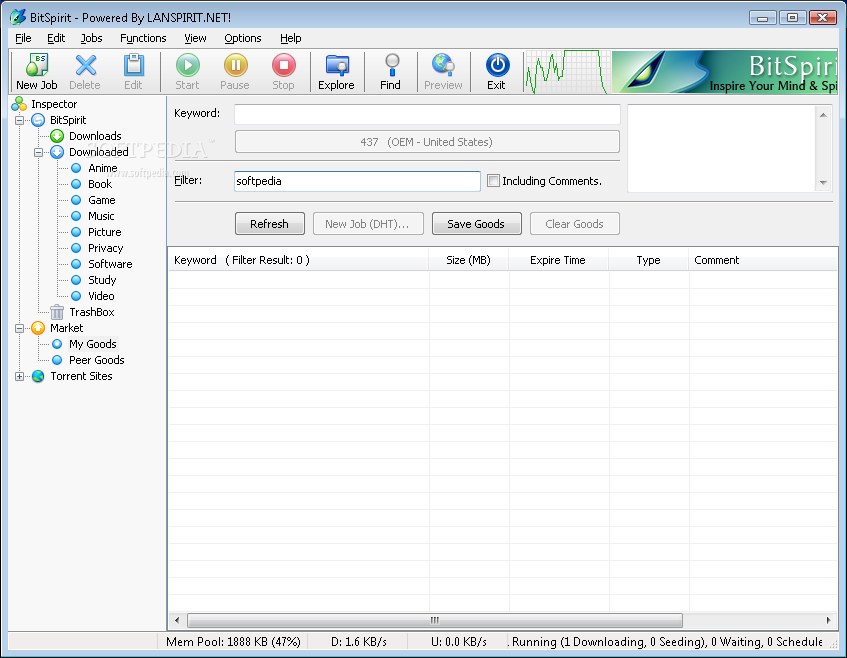Sort by the Type column header
Viewport: 847px width, 658px height.
pyautogui.click(x=648, y=260)
